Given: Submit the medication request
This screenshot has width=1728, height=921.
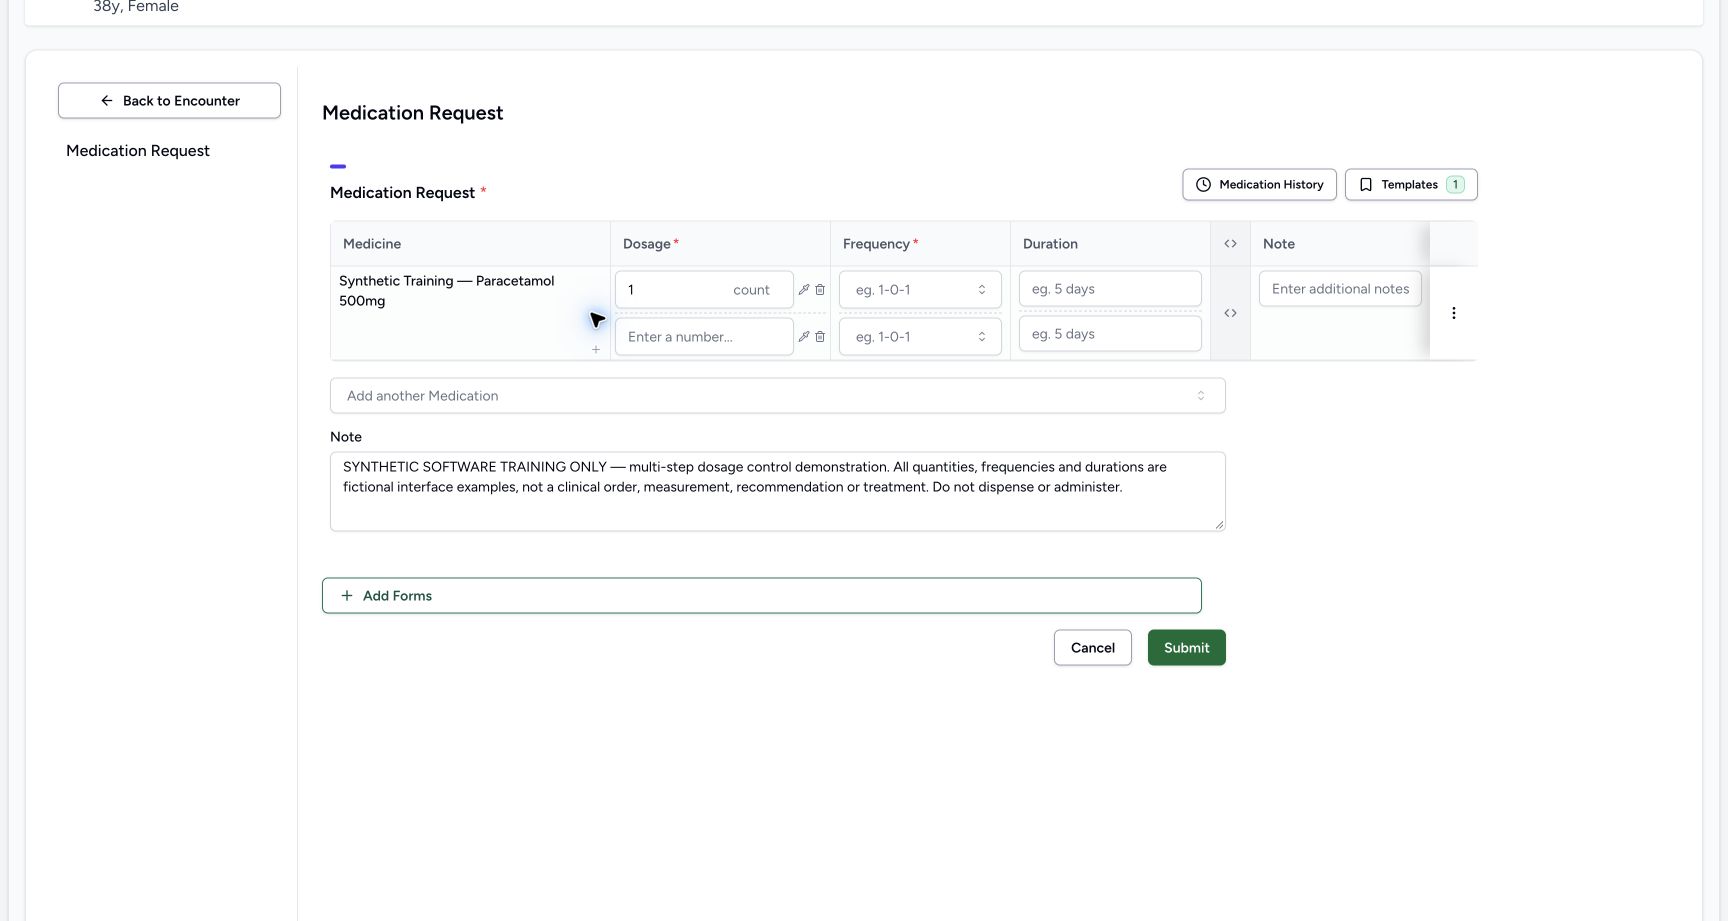Looking at the screenshot, I should [1186, 648].
